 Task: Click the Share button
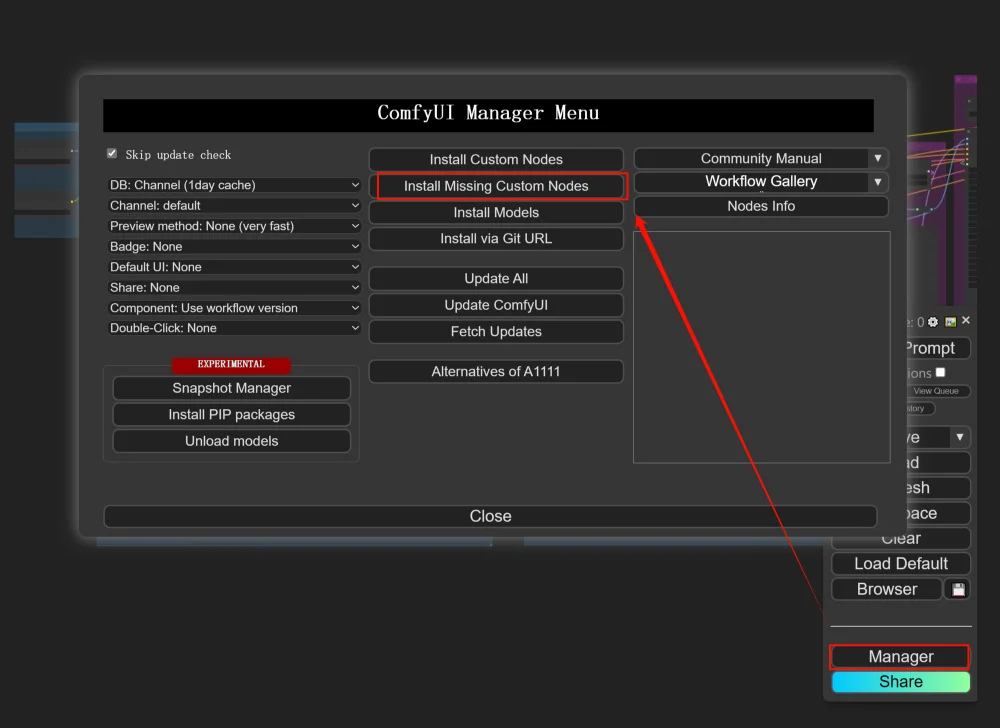coord(901,681)
